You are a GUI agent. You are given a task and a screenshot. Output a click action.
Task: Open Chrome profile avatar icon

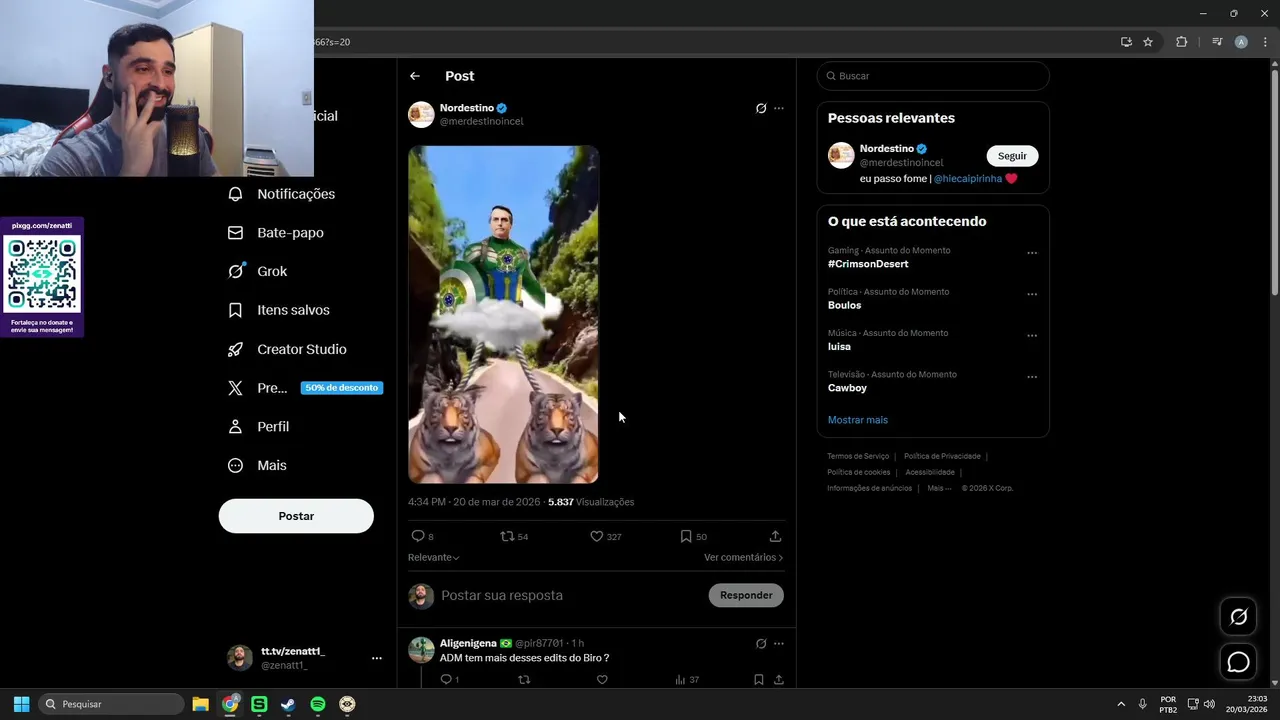[x=1241, y=42]
